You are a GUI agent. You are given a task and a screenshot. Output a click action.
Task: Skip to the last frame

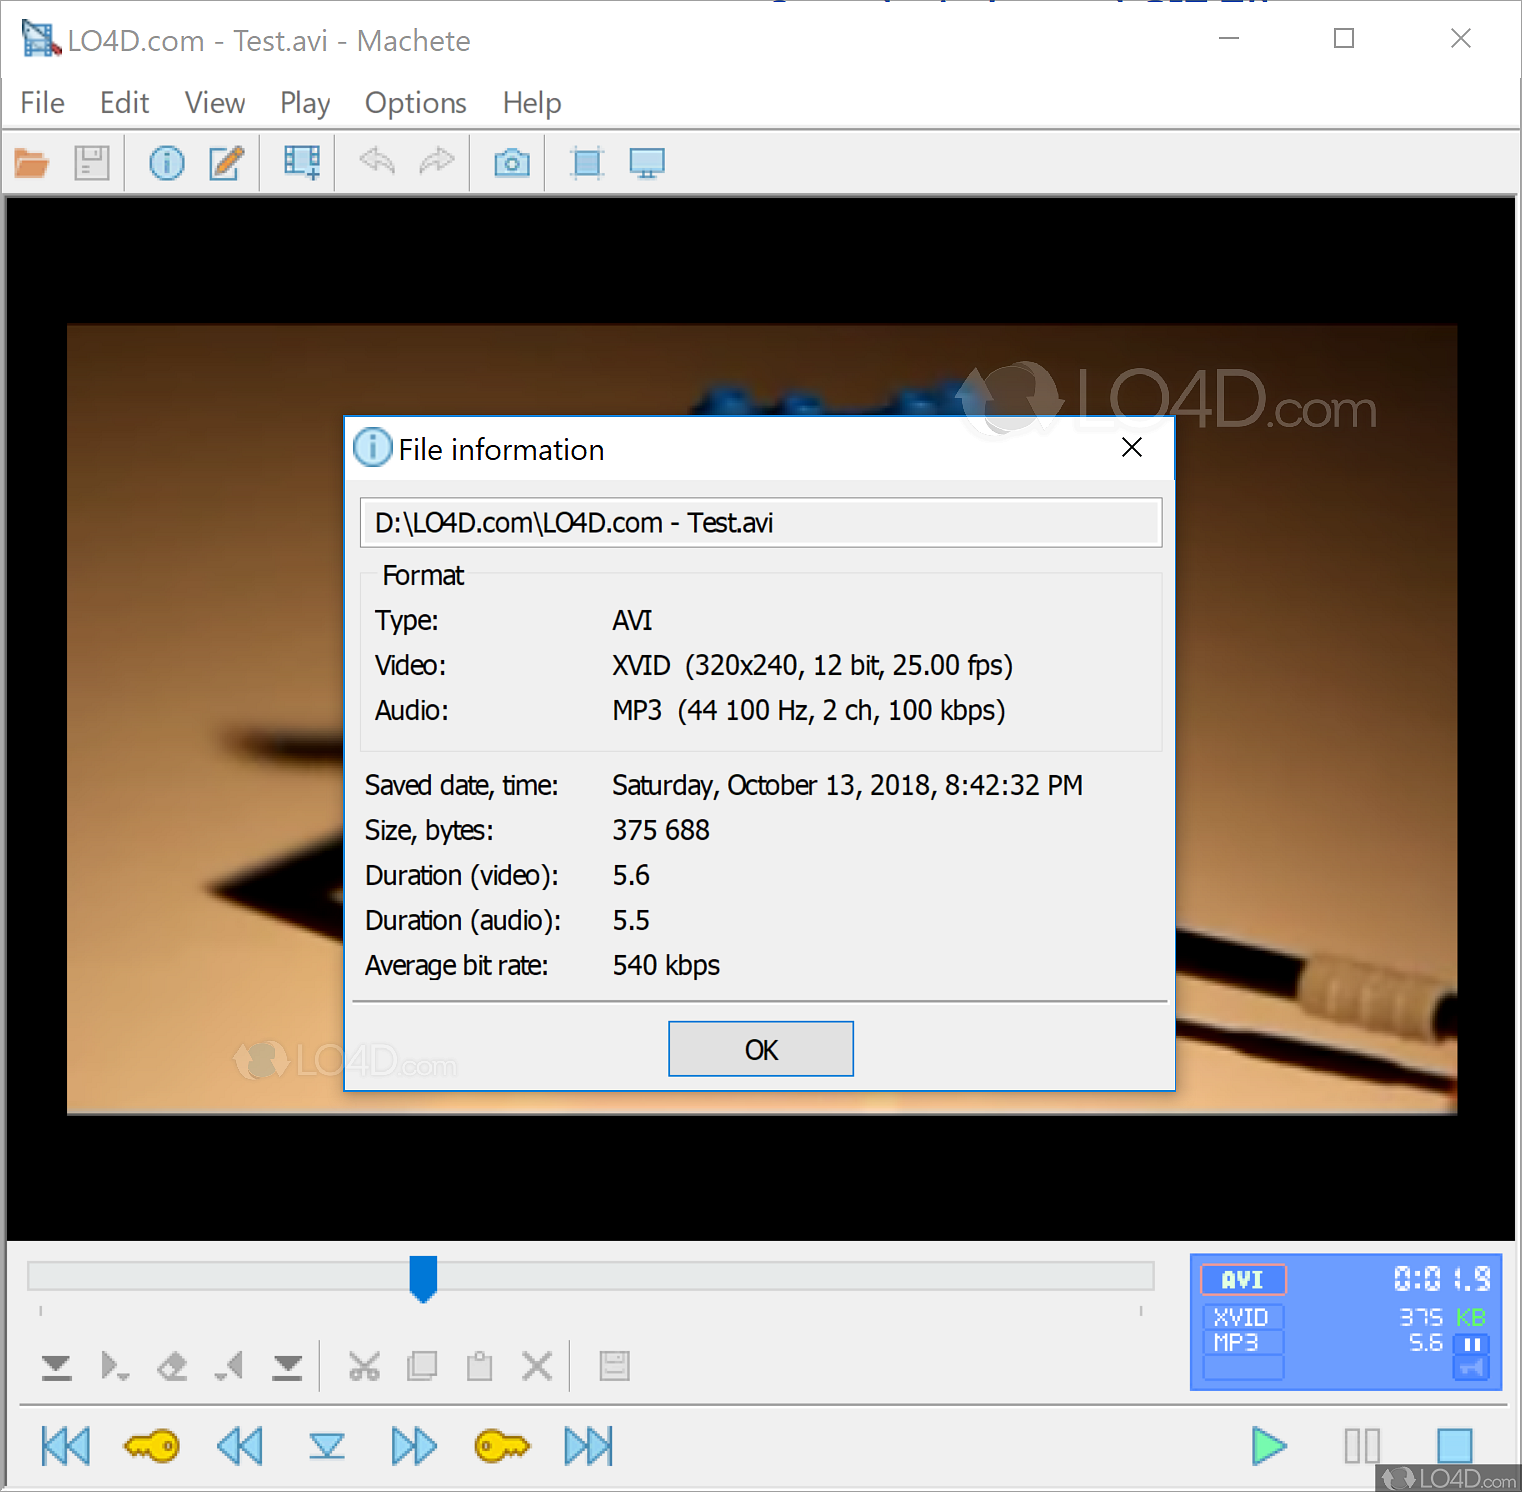click(x=589, y=1446)
